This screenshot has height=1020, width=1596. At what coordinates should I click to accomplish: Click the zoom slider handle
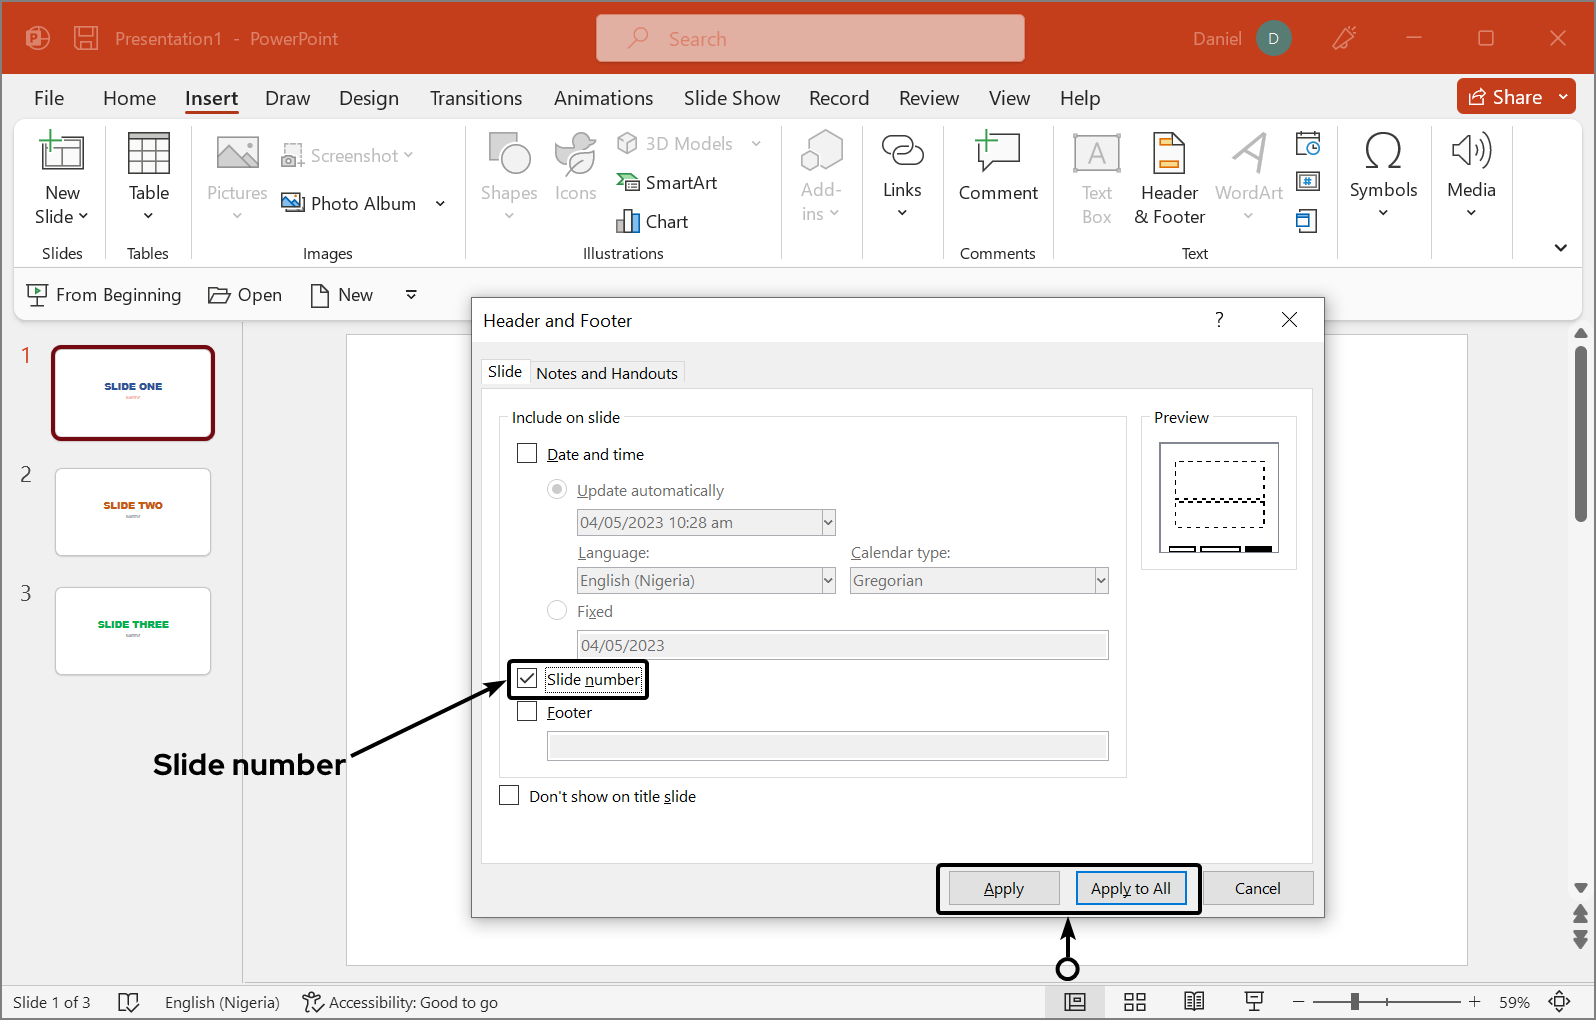pos(1354,1002)
